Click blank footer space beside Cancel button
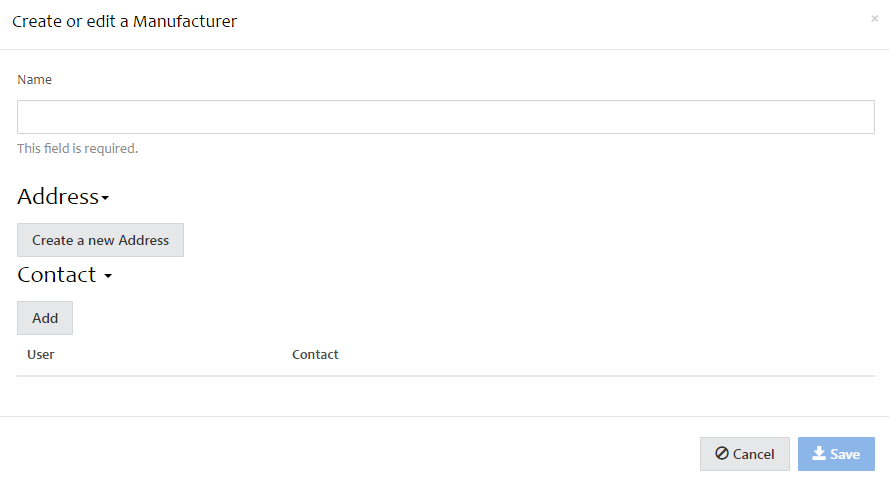Screen dimensions: 889x480 click(400, 454)
